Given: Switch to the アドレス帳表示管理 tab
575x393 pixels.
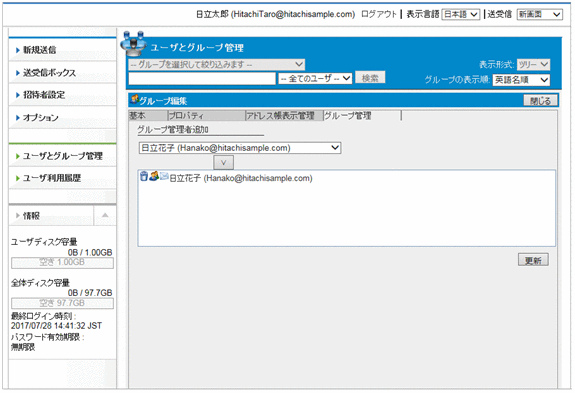Looking at the screenshot, I should [284, 115].
